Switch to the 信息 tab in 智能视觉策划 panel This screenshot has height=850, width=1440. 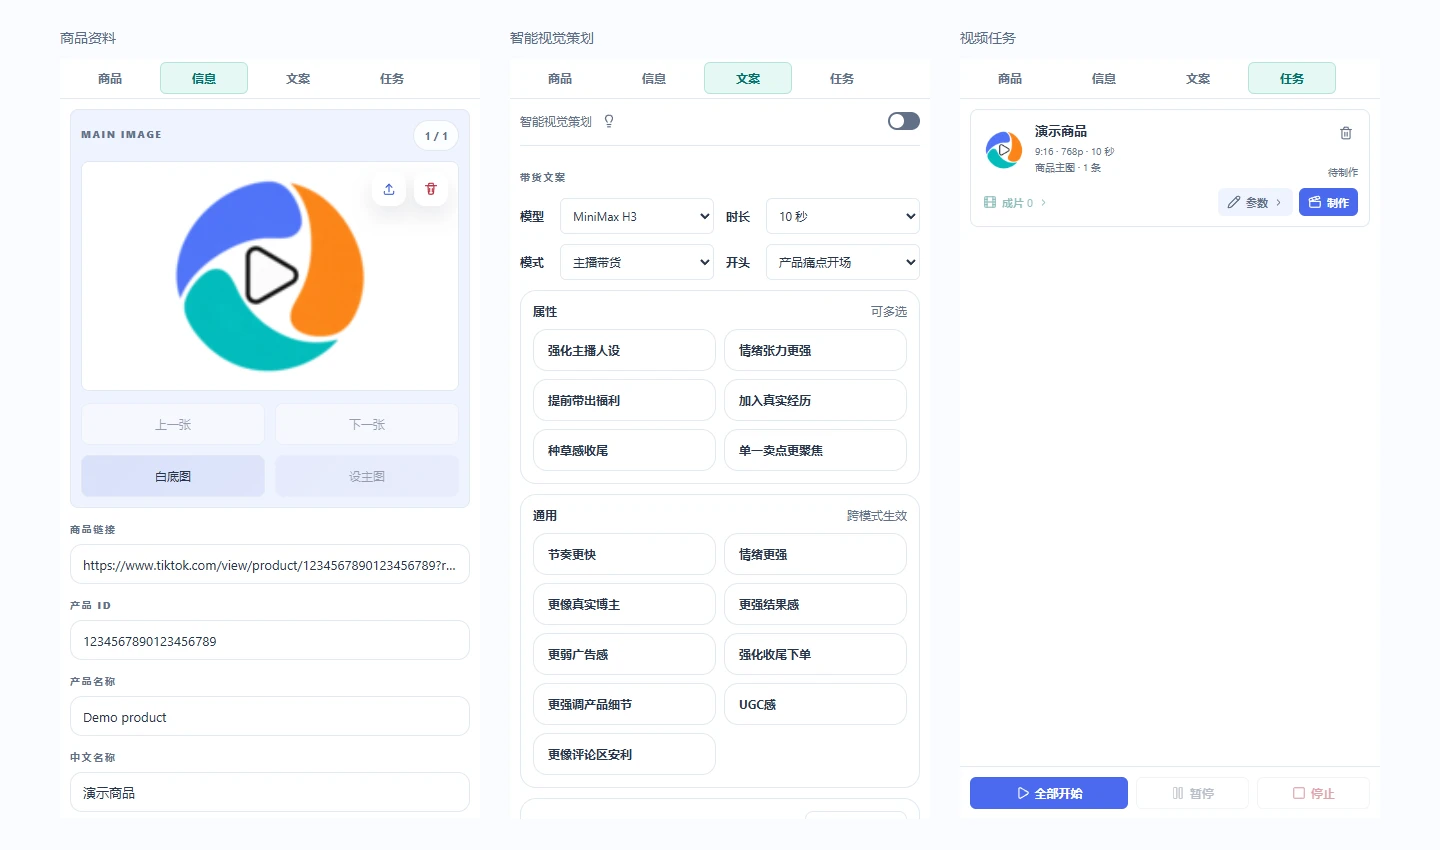(x=654, y=78)
